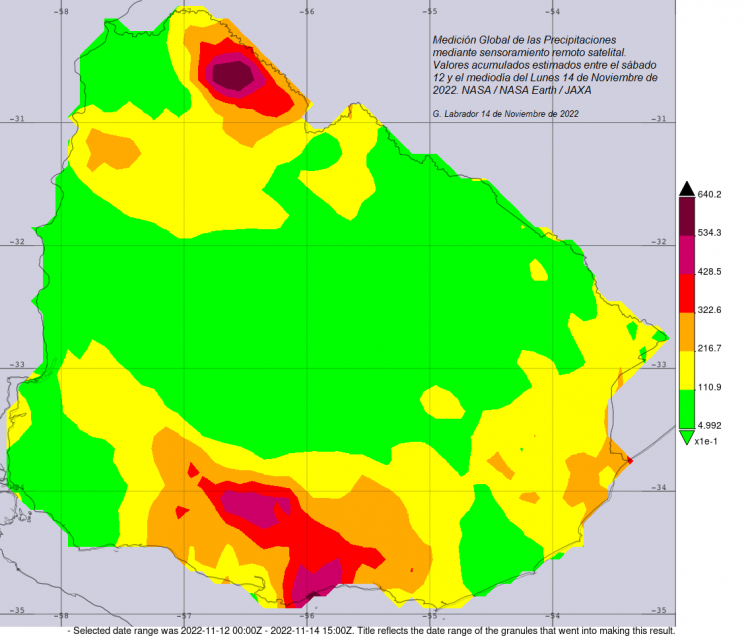Click the 640.2 legend value label
The width and height of the screenshot is (750, 636).
point(709,195)
